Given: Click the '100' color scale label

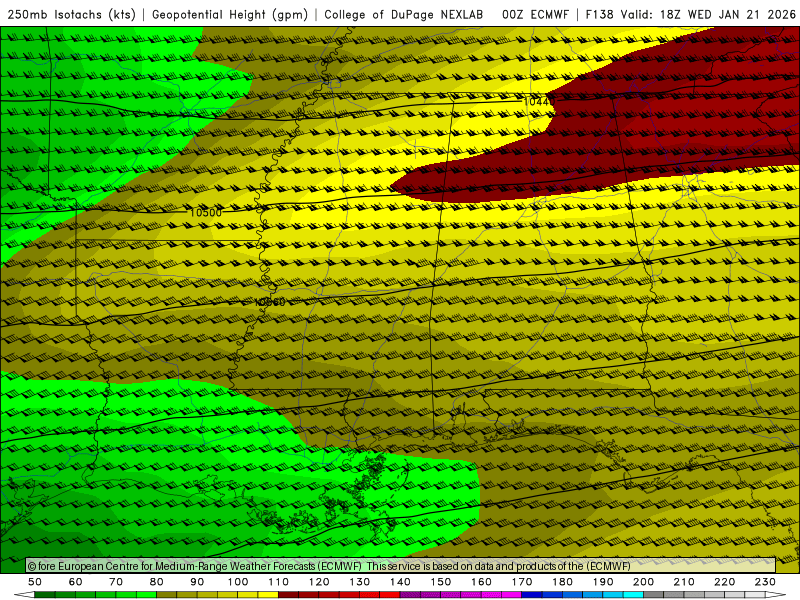Looking at the screenshot, I should click(x=238, y=582).
